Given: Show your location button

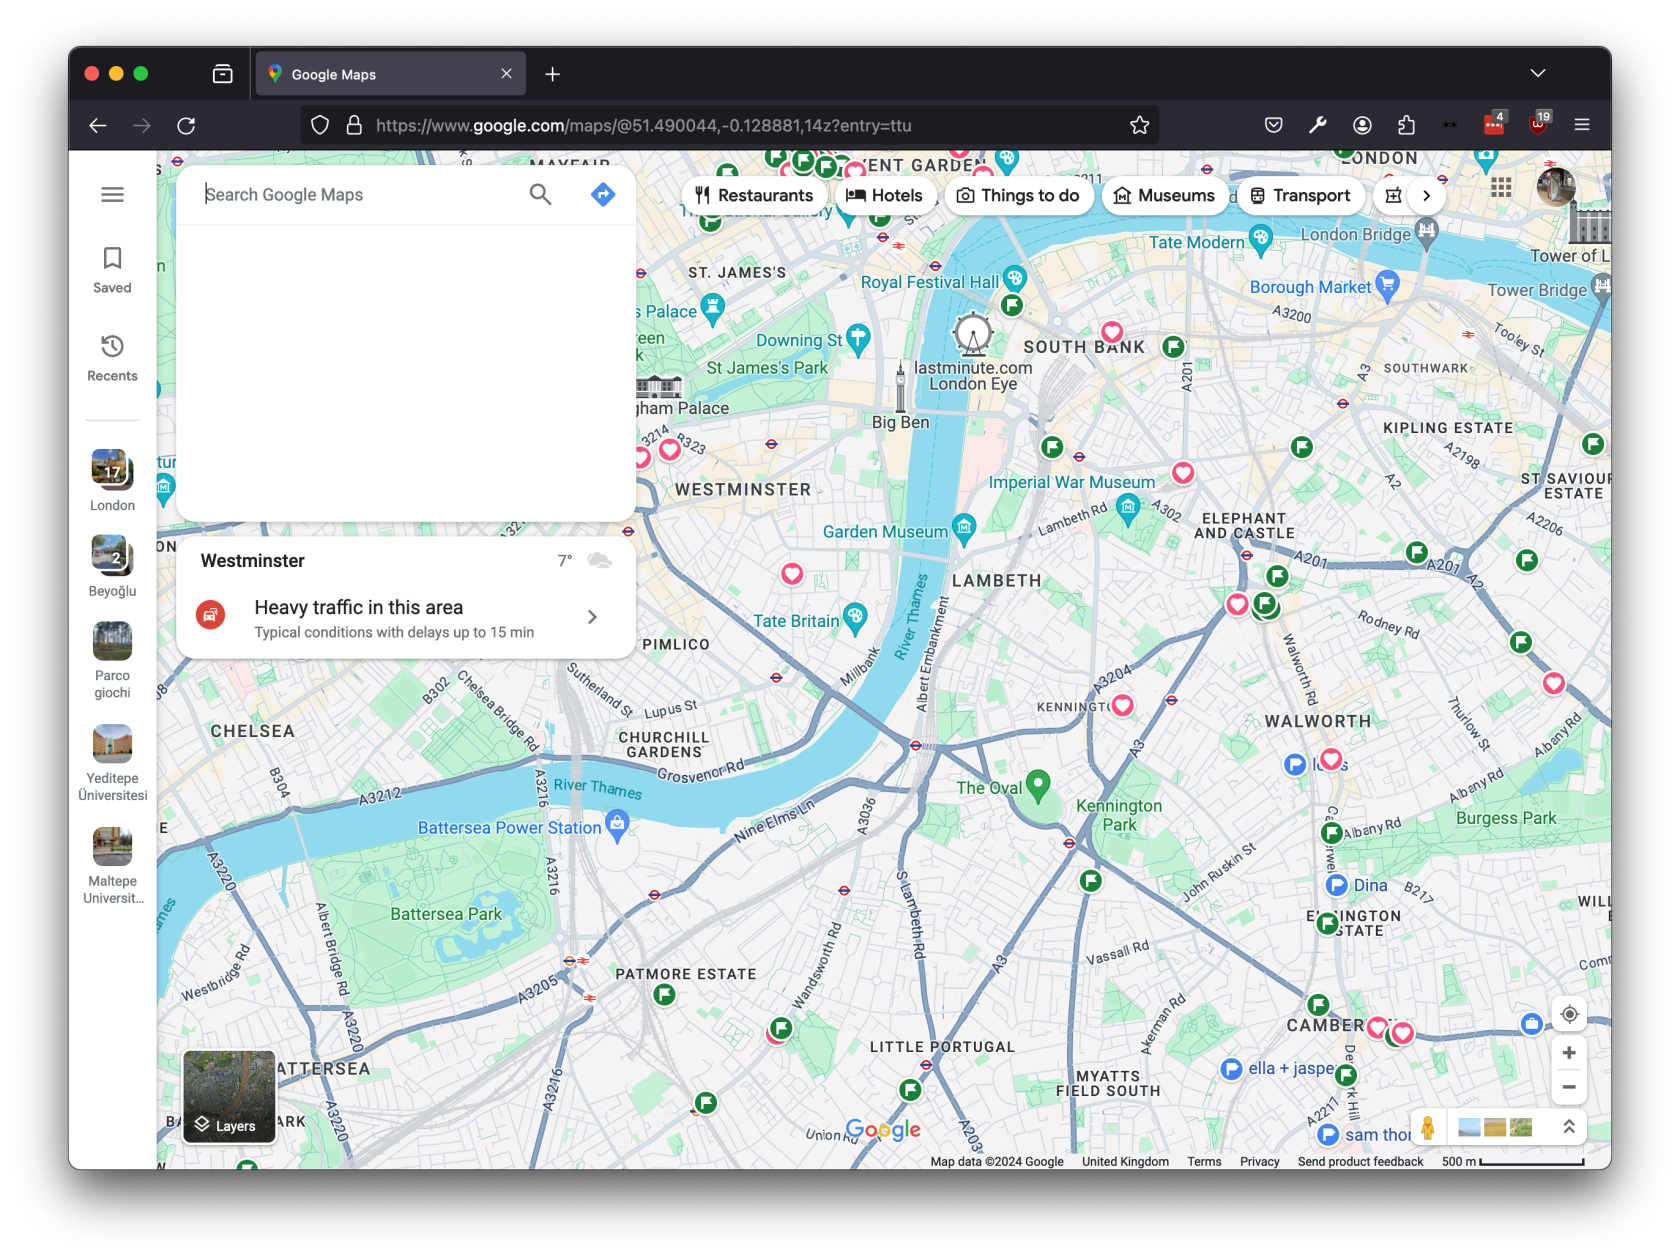Looking at the screenshot, I should [1569, 1014].
